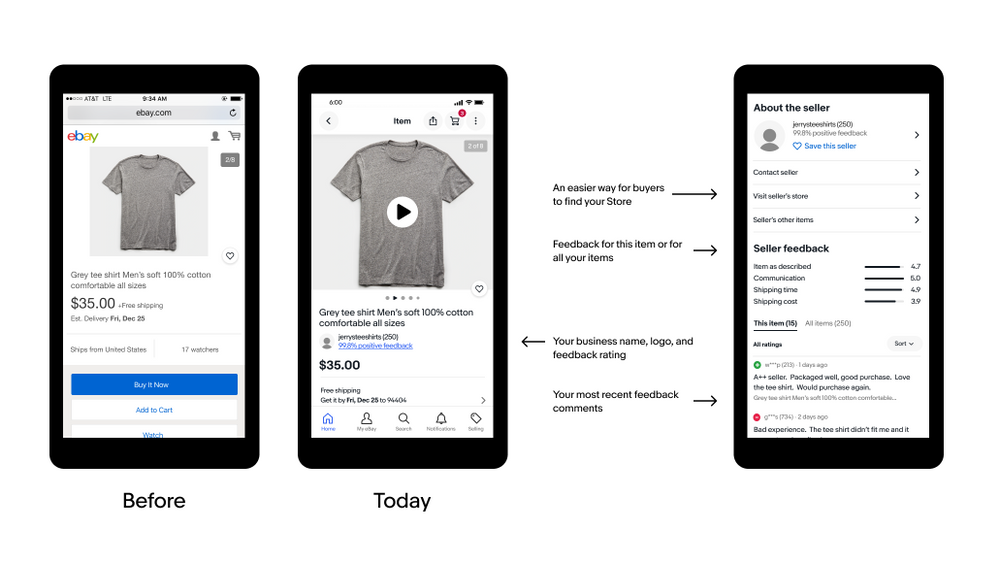Viewport: 999px width, 562px height.
Task: Toggle heart favorite on the Today screen image
Action: [479, 289]
